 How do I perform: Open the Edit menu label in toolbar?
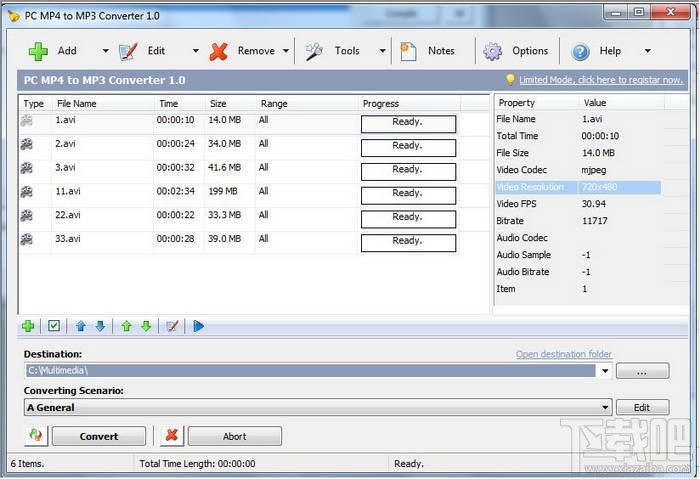[x=156, y=51]
